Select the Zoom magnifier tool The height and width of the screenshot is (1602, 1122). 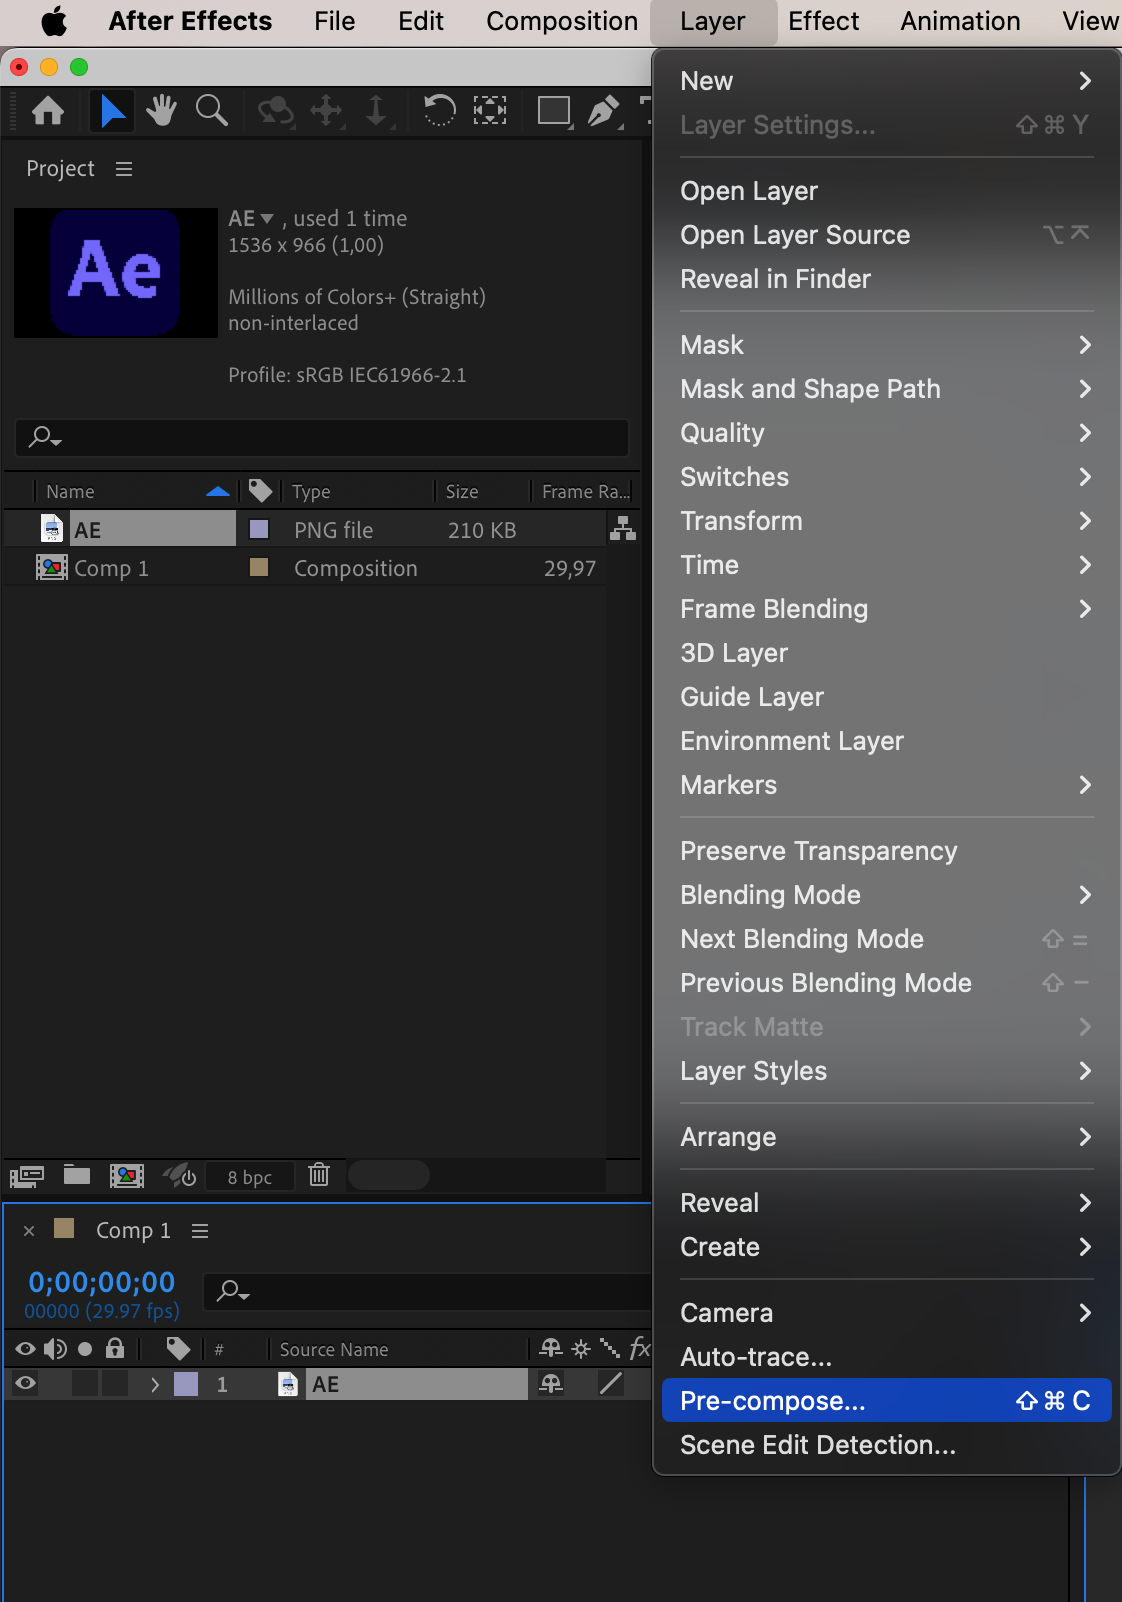[211, 110]
